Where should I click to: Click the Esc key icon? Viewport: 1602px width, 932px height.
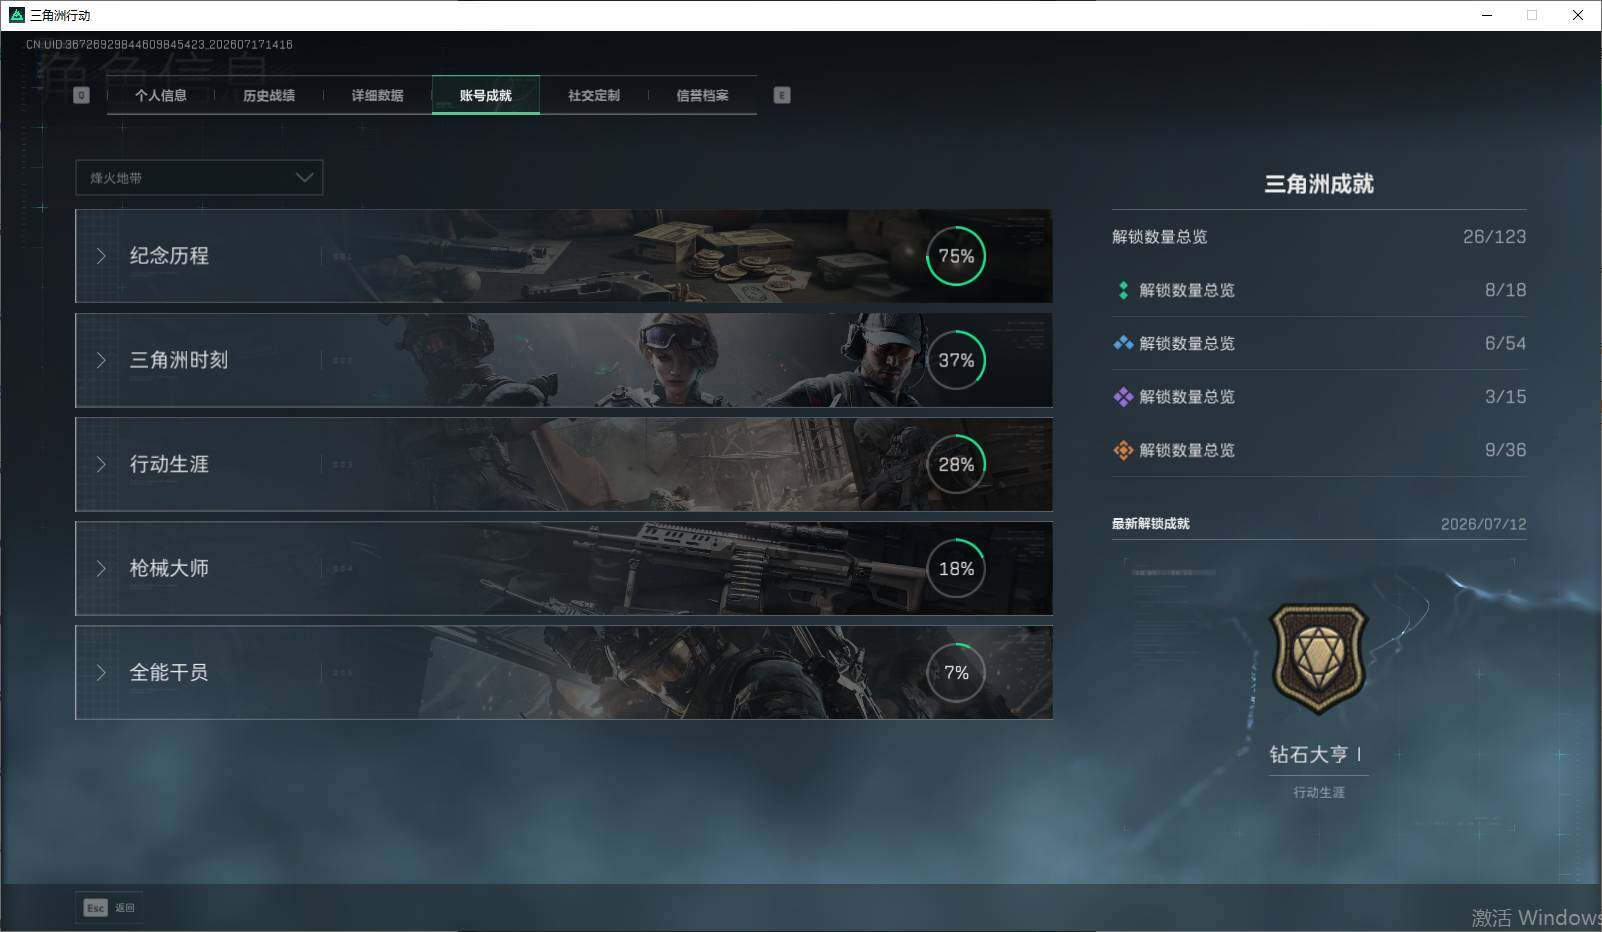95,908
